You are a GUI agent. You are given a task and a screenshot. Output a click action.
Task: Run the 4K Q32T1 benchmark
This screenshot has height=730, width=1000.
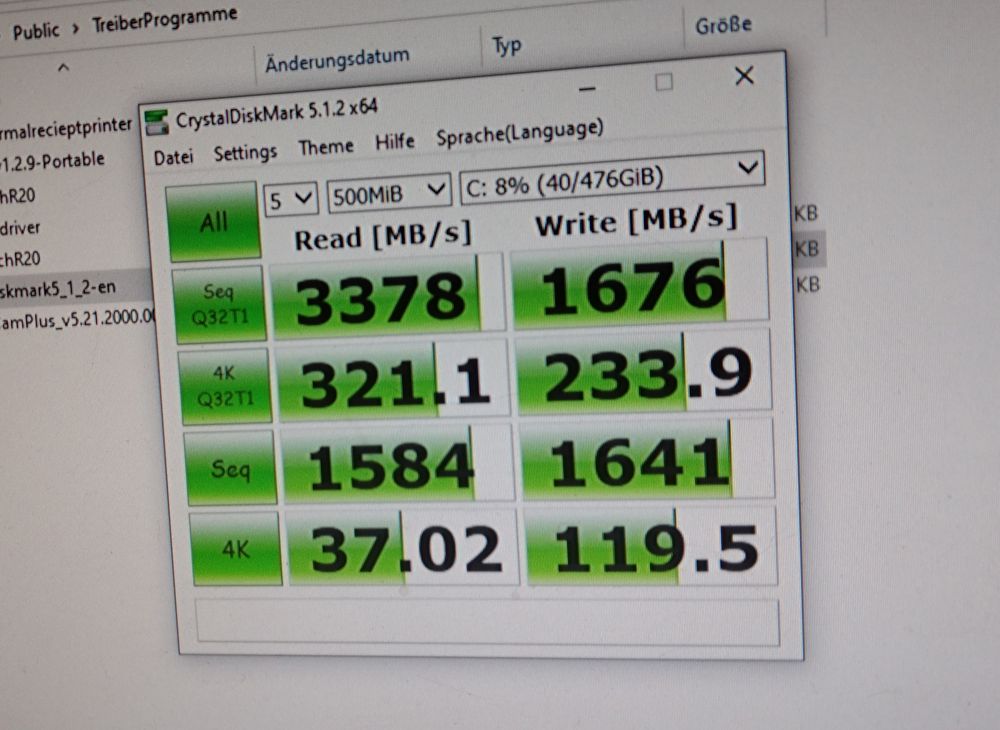pos(224,386)
